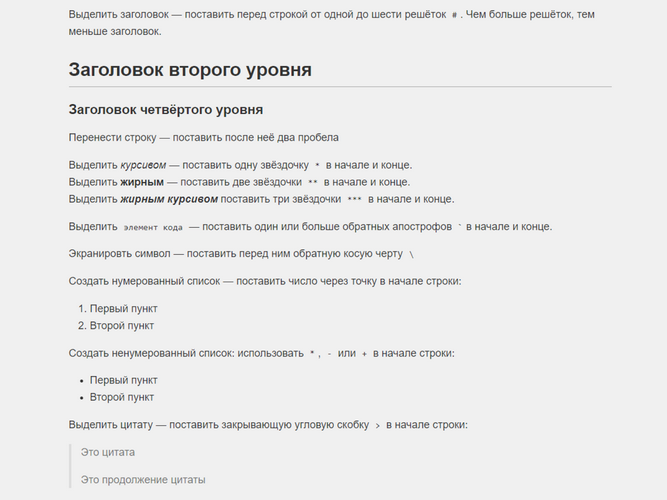The height and width of the screenshot is (500, 667).
Task: Click the heading "Заголовок второго уровня"
Action: (x=190, y=70)
